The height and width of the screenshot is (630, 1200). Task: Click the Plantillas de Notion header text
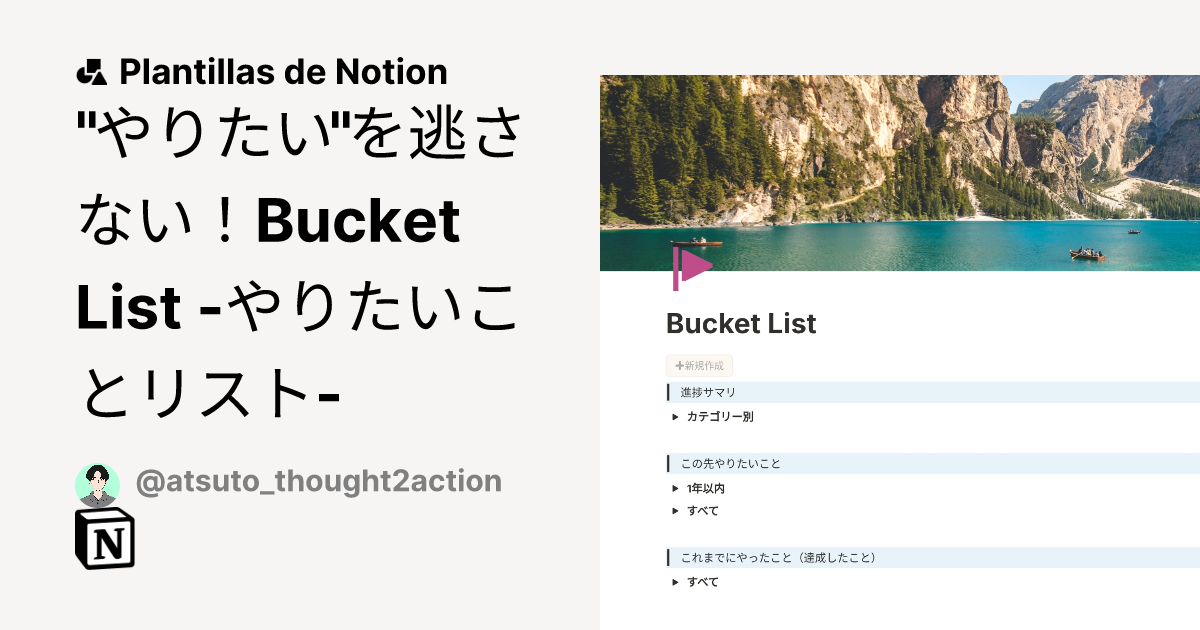click(283, 70)
